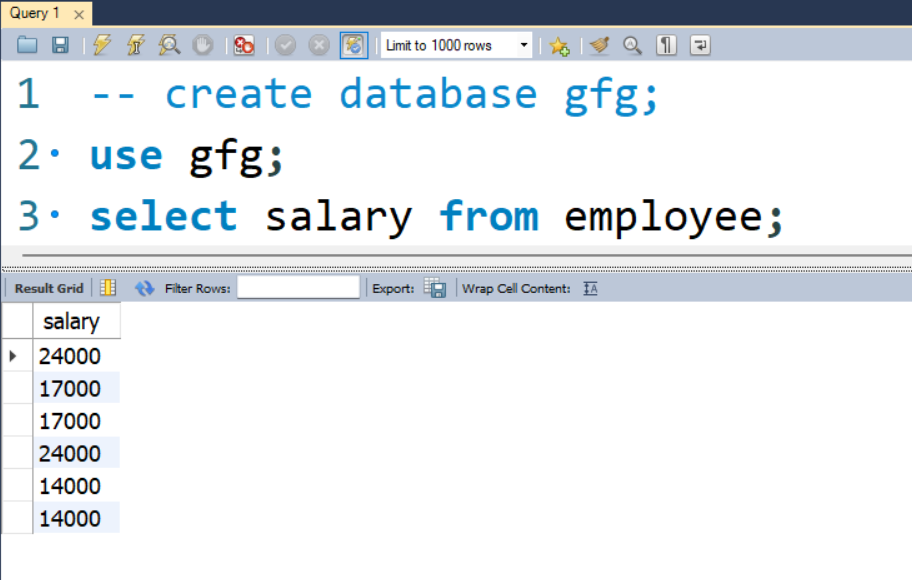This screenshot has width=912, height=580.
Task: Refresh the result data icon
Action: point(144,288)
